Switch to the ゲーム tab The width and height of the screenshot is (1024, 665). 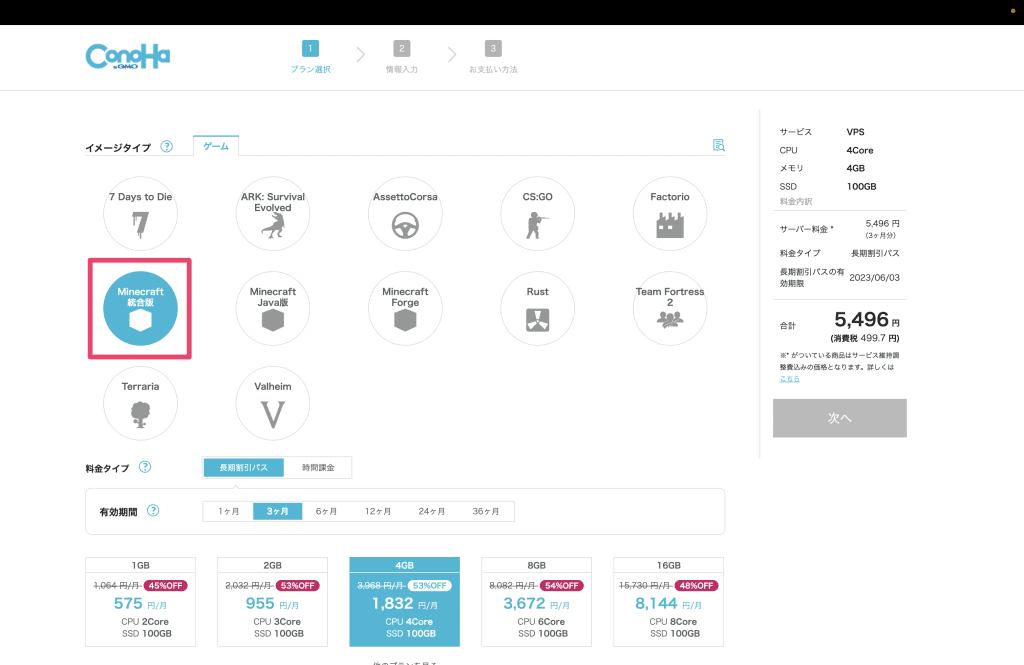tap(216, 146)
